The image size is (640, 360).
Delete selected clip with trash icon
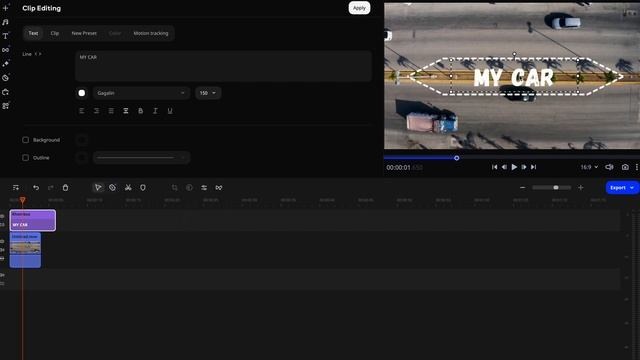tap(65, 187)
